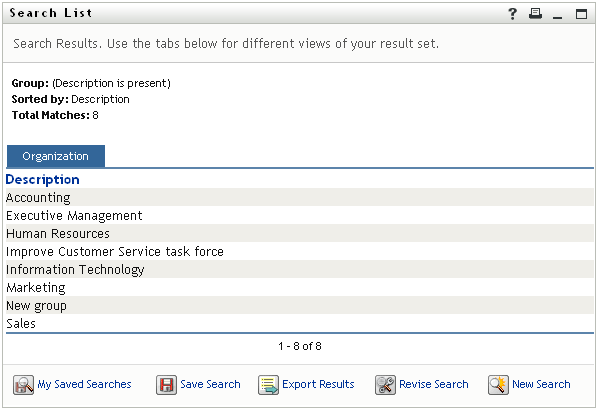Click the Export Results icon
This screenshot has width=598, height=410.
pos(268,384)
